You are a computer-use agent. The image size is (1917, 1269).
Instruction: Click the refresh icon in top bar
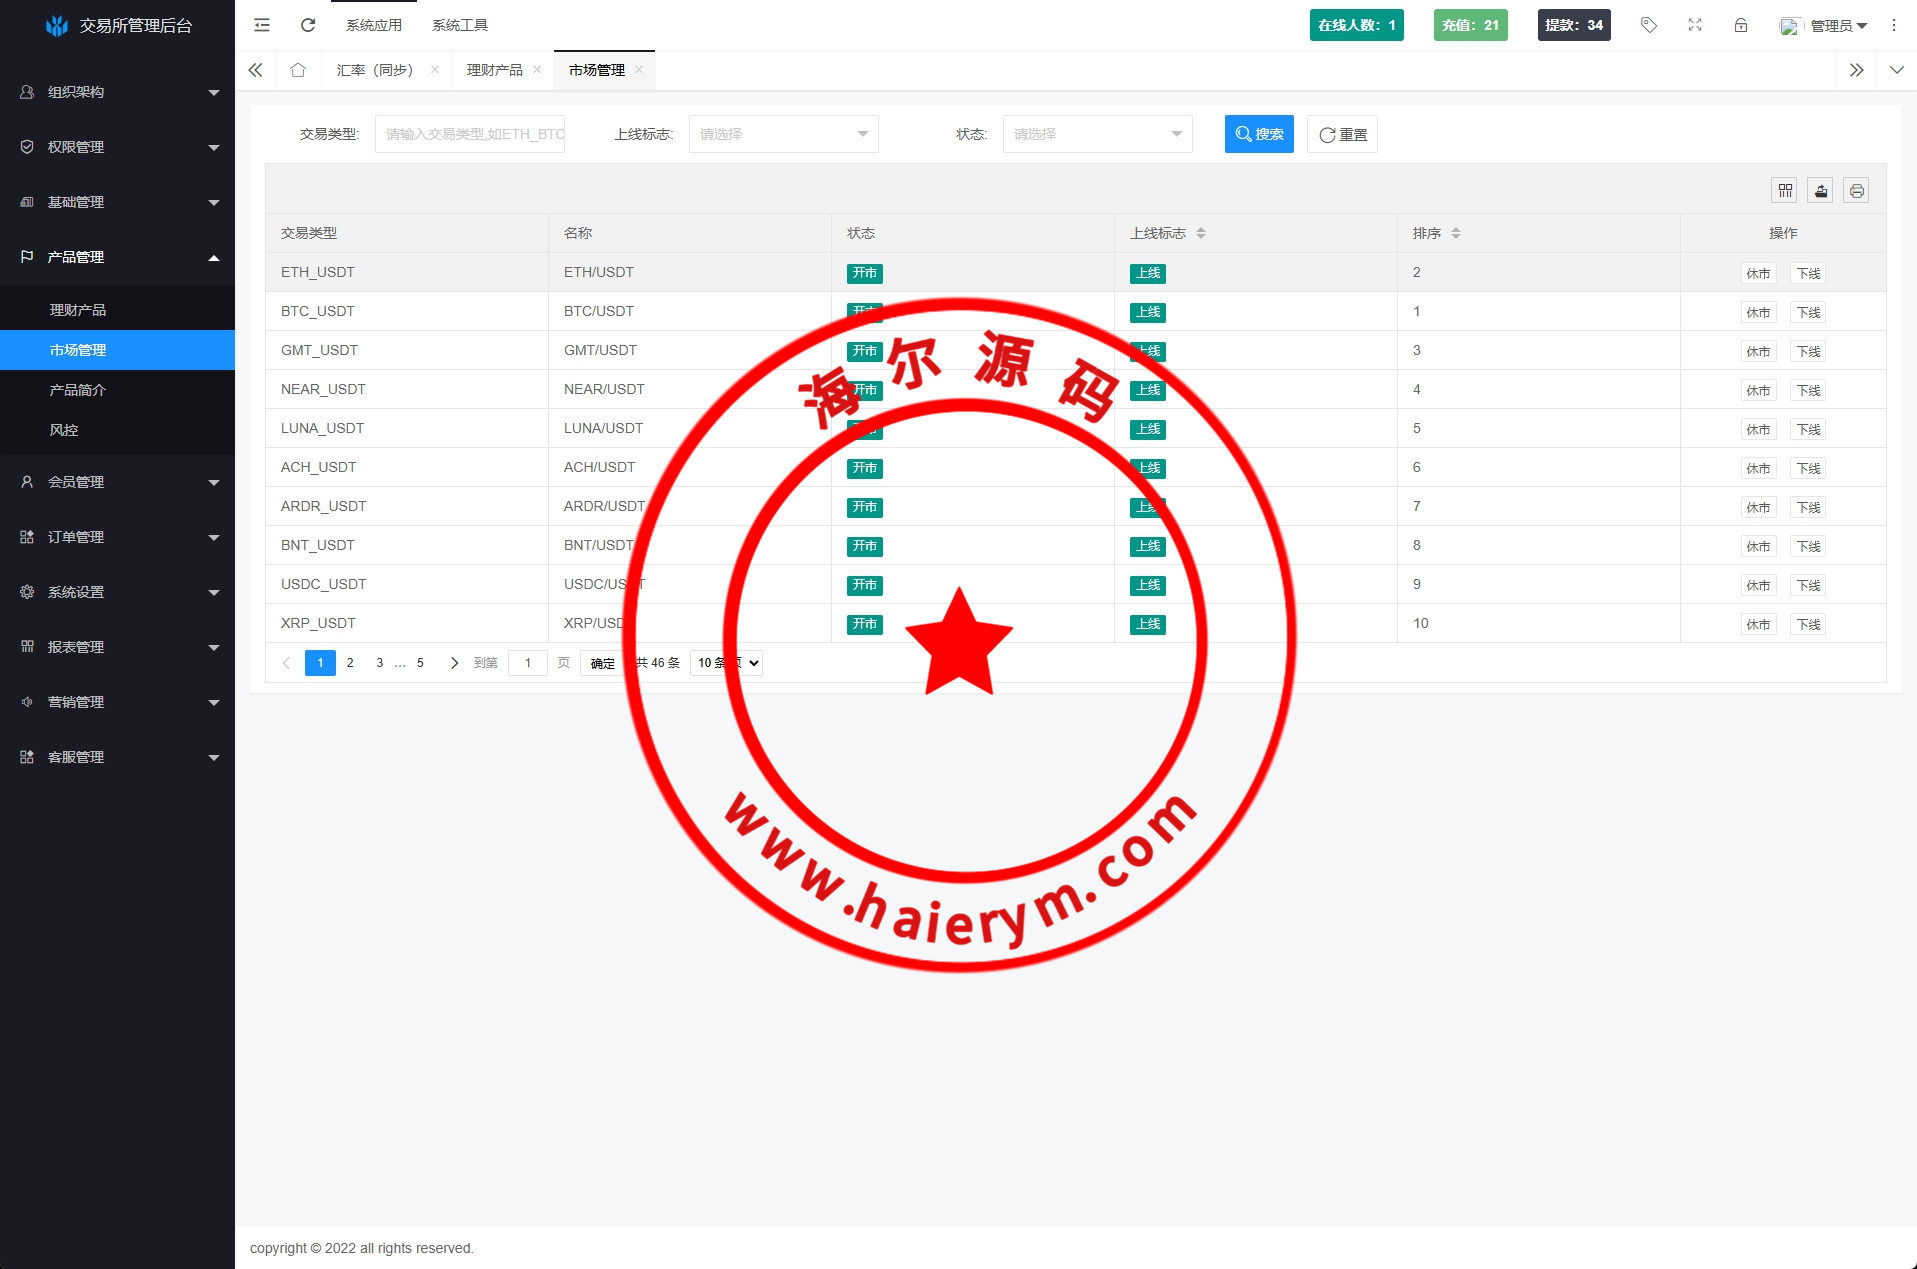click(x=308, y=25)
